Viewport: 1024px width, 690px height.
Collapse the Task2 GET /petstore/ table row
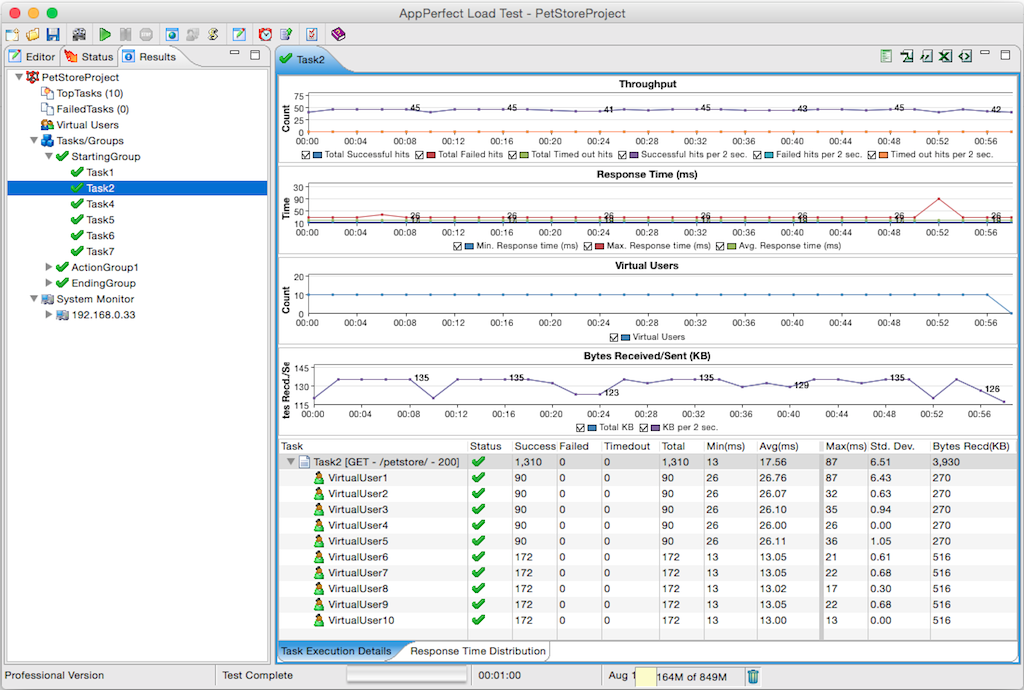click(291, 462)
